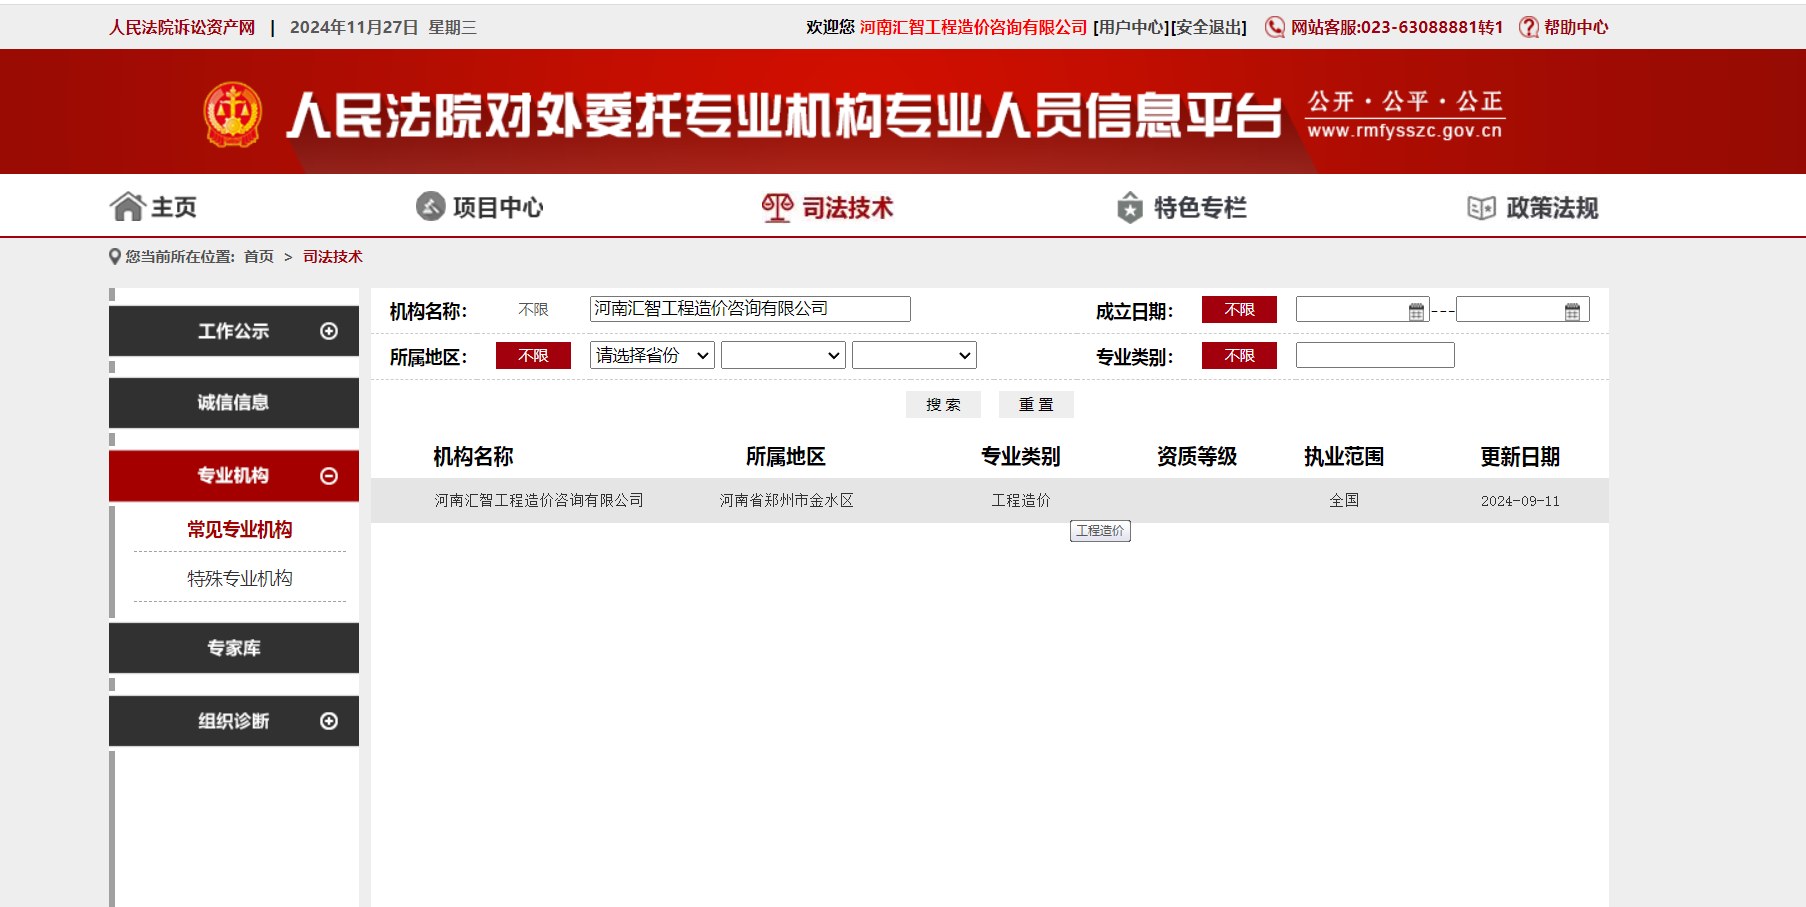Screen dimensions: 1806x907
Task: Select 不限 for 机构名称
Action: pyautogui.click(x=533, y=310)
